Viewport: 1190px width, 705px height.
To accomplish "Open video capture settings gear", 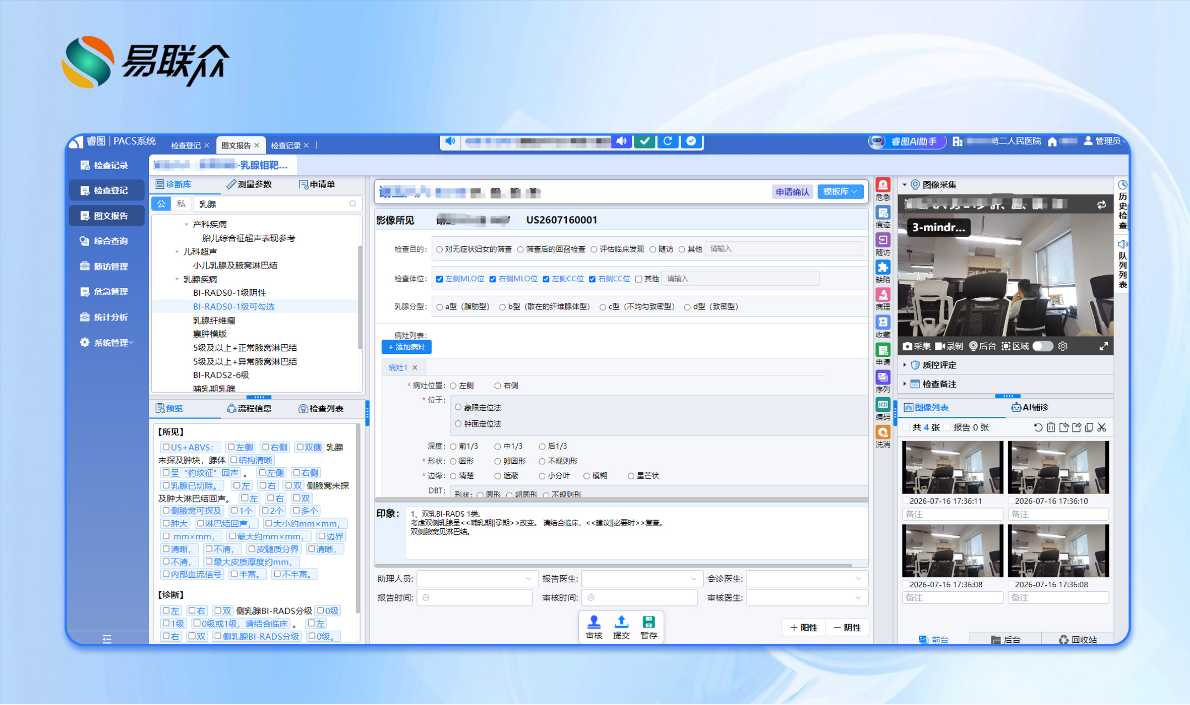I will 1062,346.
